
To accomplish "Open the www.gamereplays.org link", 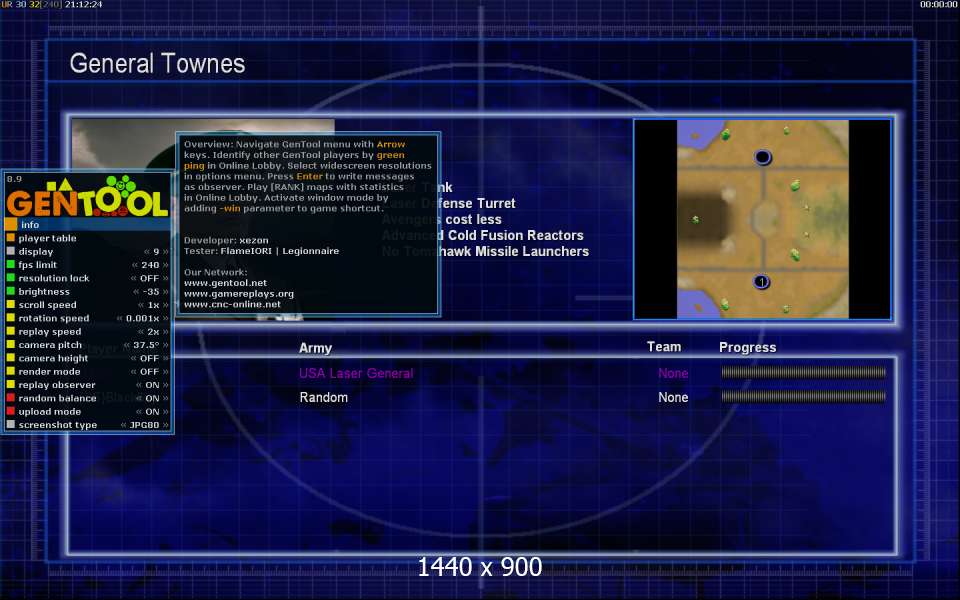I will tap(239, 294).
